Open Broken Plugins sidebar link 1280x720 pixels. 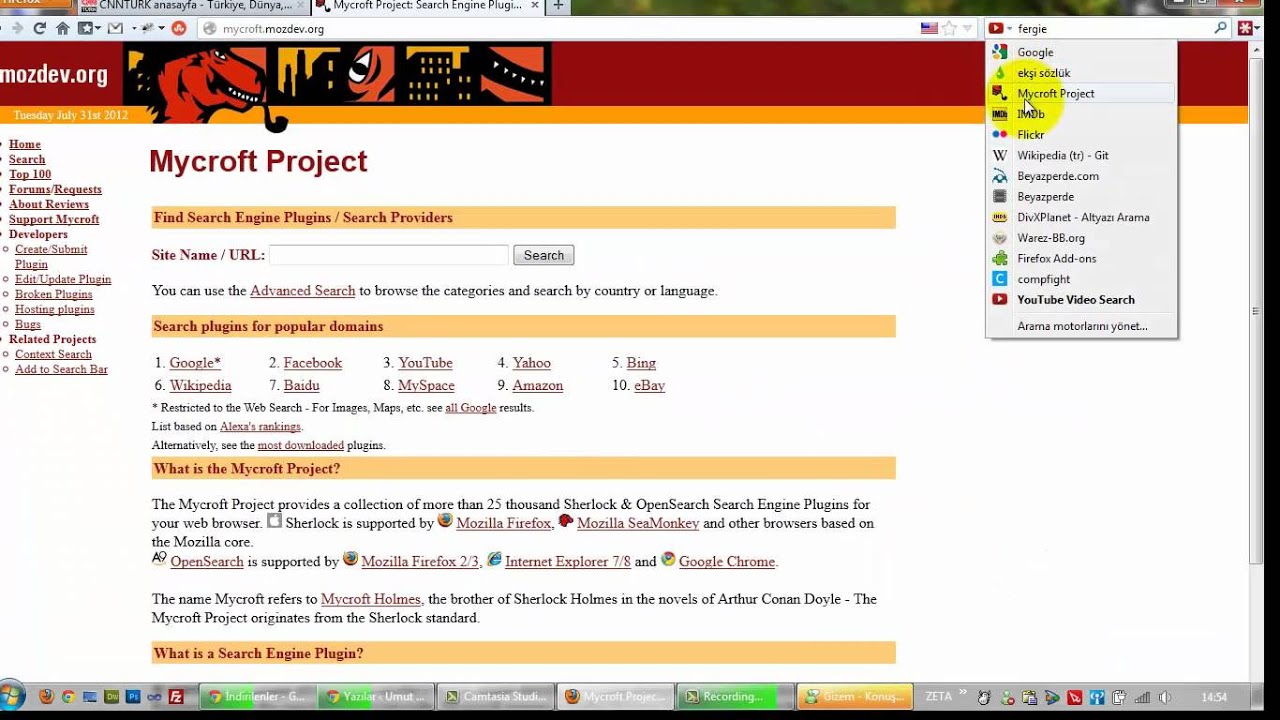[x=54, y=294]
